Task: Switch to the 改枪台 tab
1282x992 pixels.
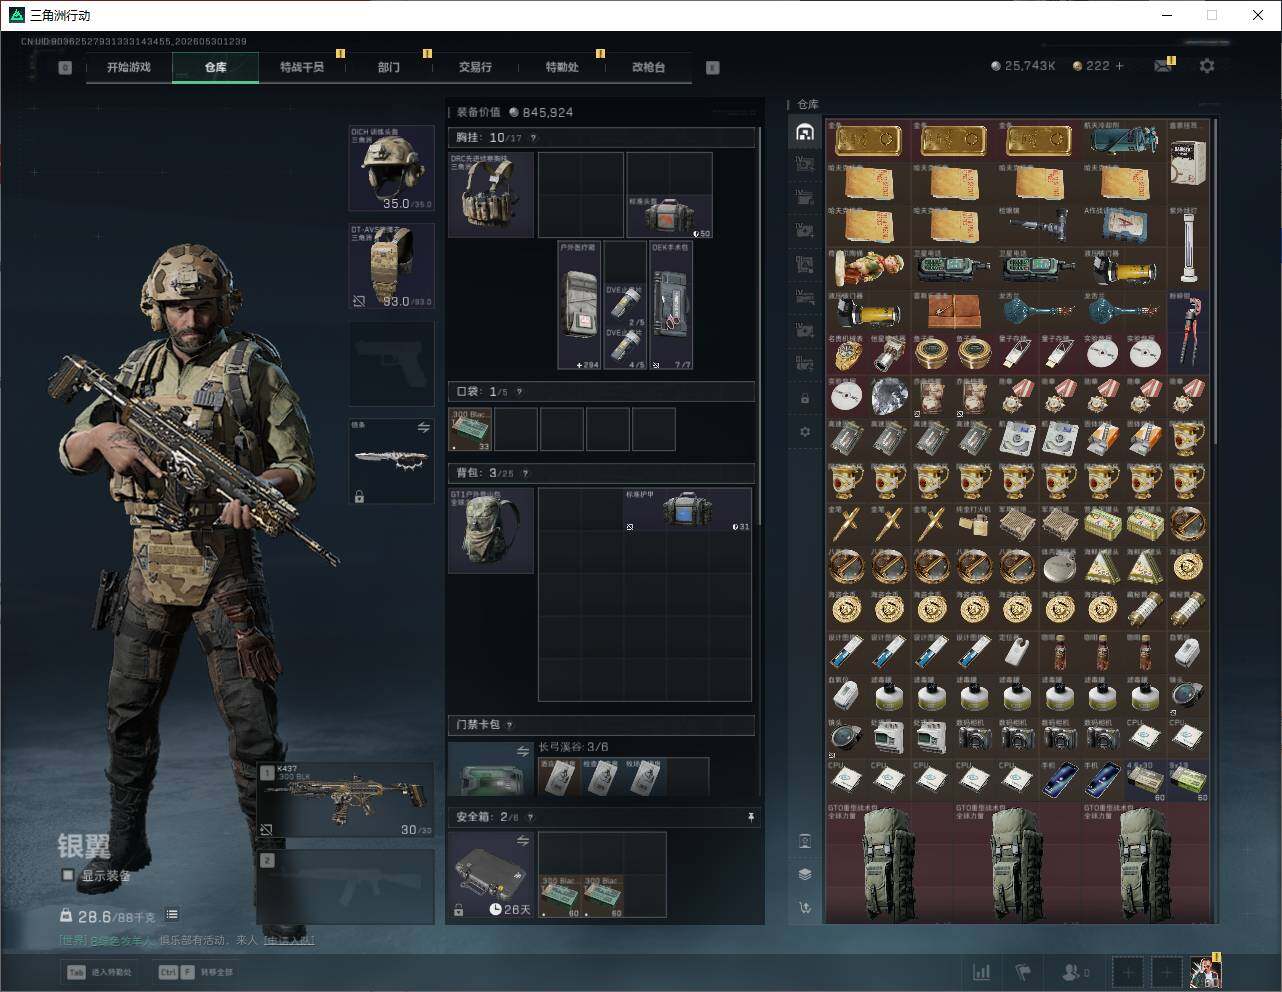Action: 648,67
